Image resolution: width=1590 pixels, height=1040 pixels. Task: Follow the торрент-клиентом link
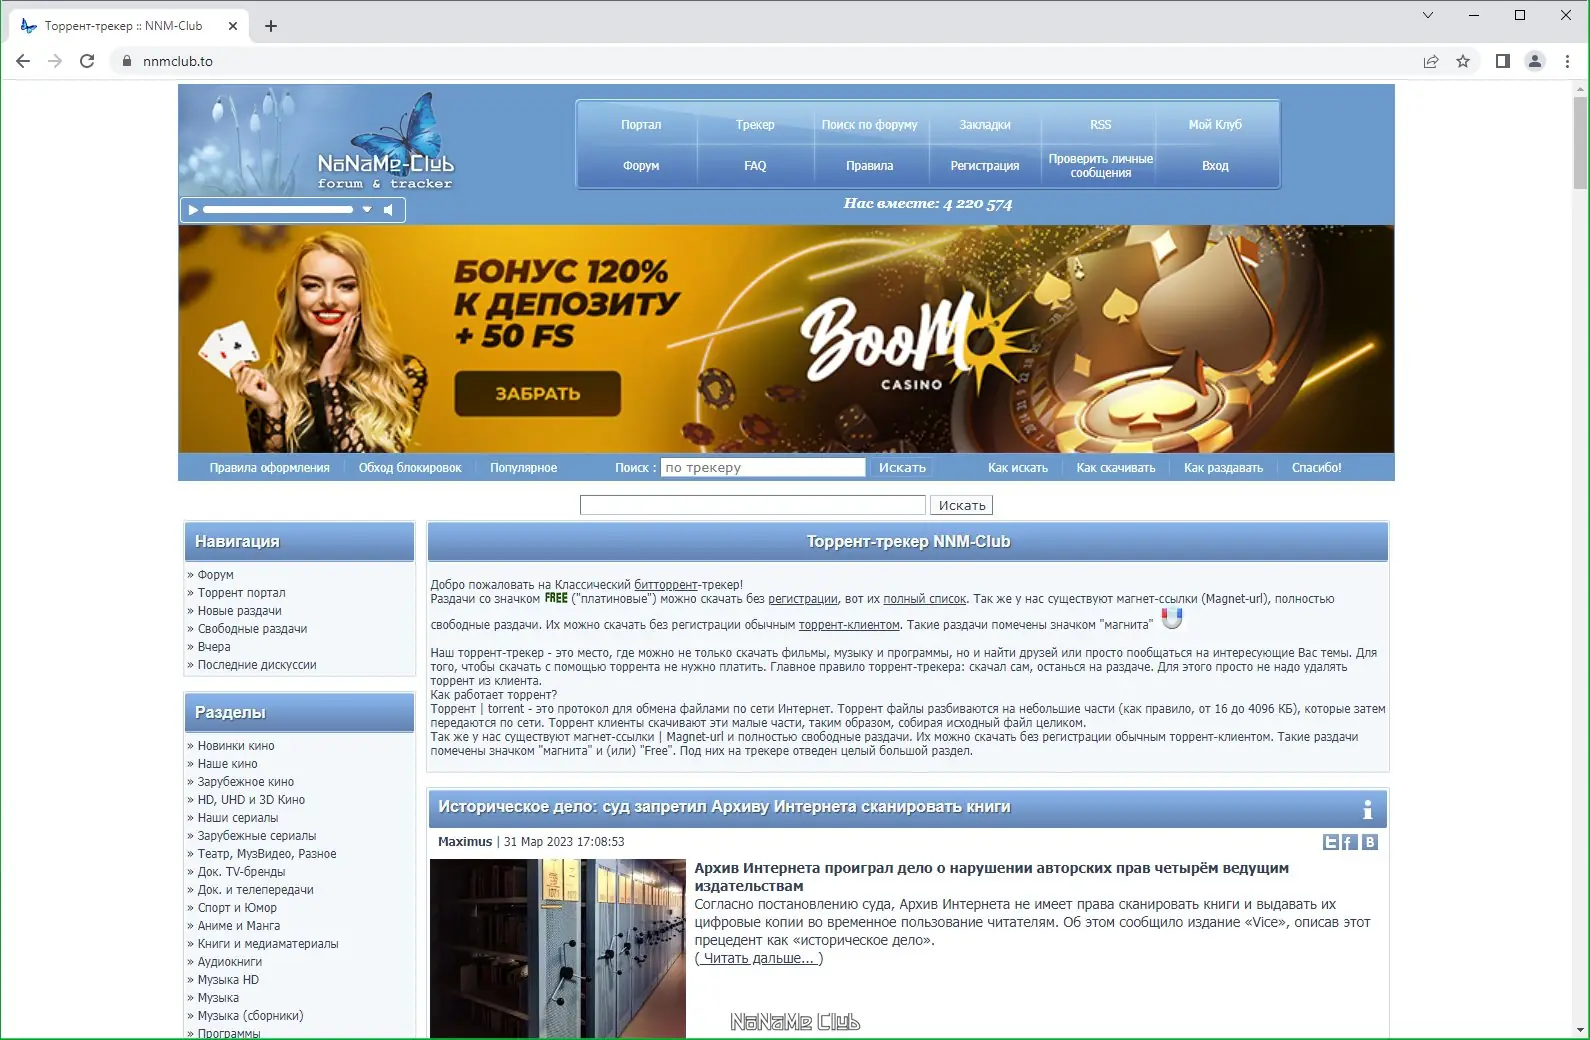click(849, 625)
